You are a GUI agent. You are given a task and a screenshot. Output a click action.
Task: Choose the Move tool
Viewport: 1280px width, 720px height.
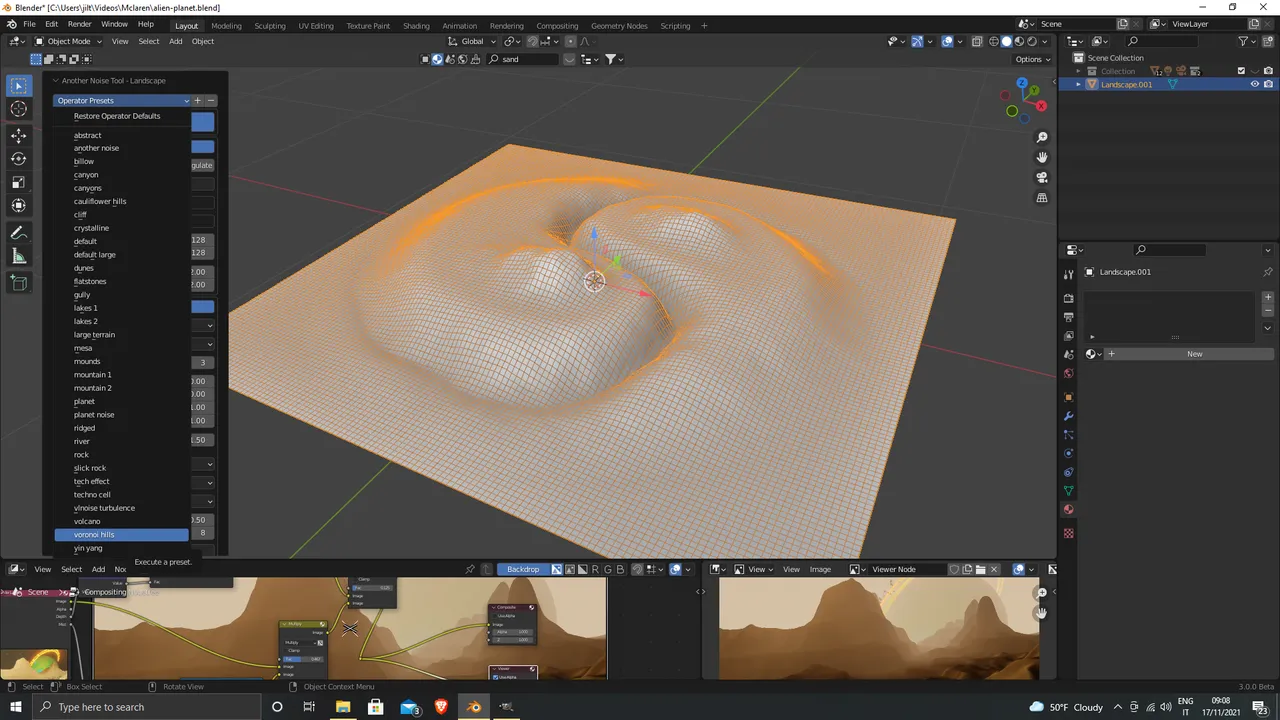pos(19,135)
